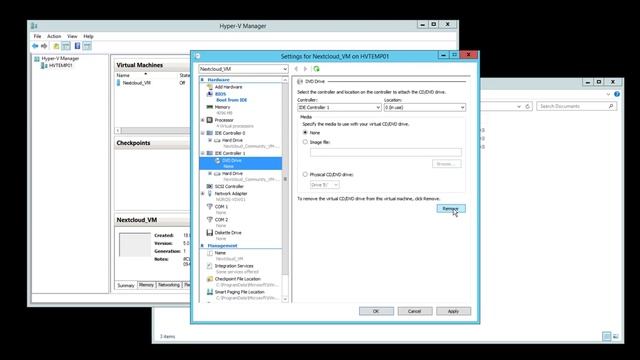Click the Browse button for image file
Viewport: 640px width, 360px height.
point(447,164)
